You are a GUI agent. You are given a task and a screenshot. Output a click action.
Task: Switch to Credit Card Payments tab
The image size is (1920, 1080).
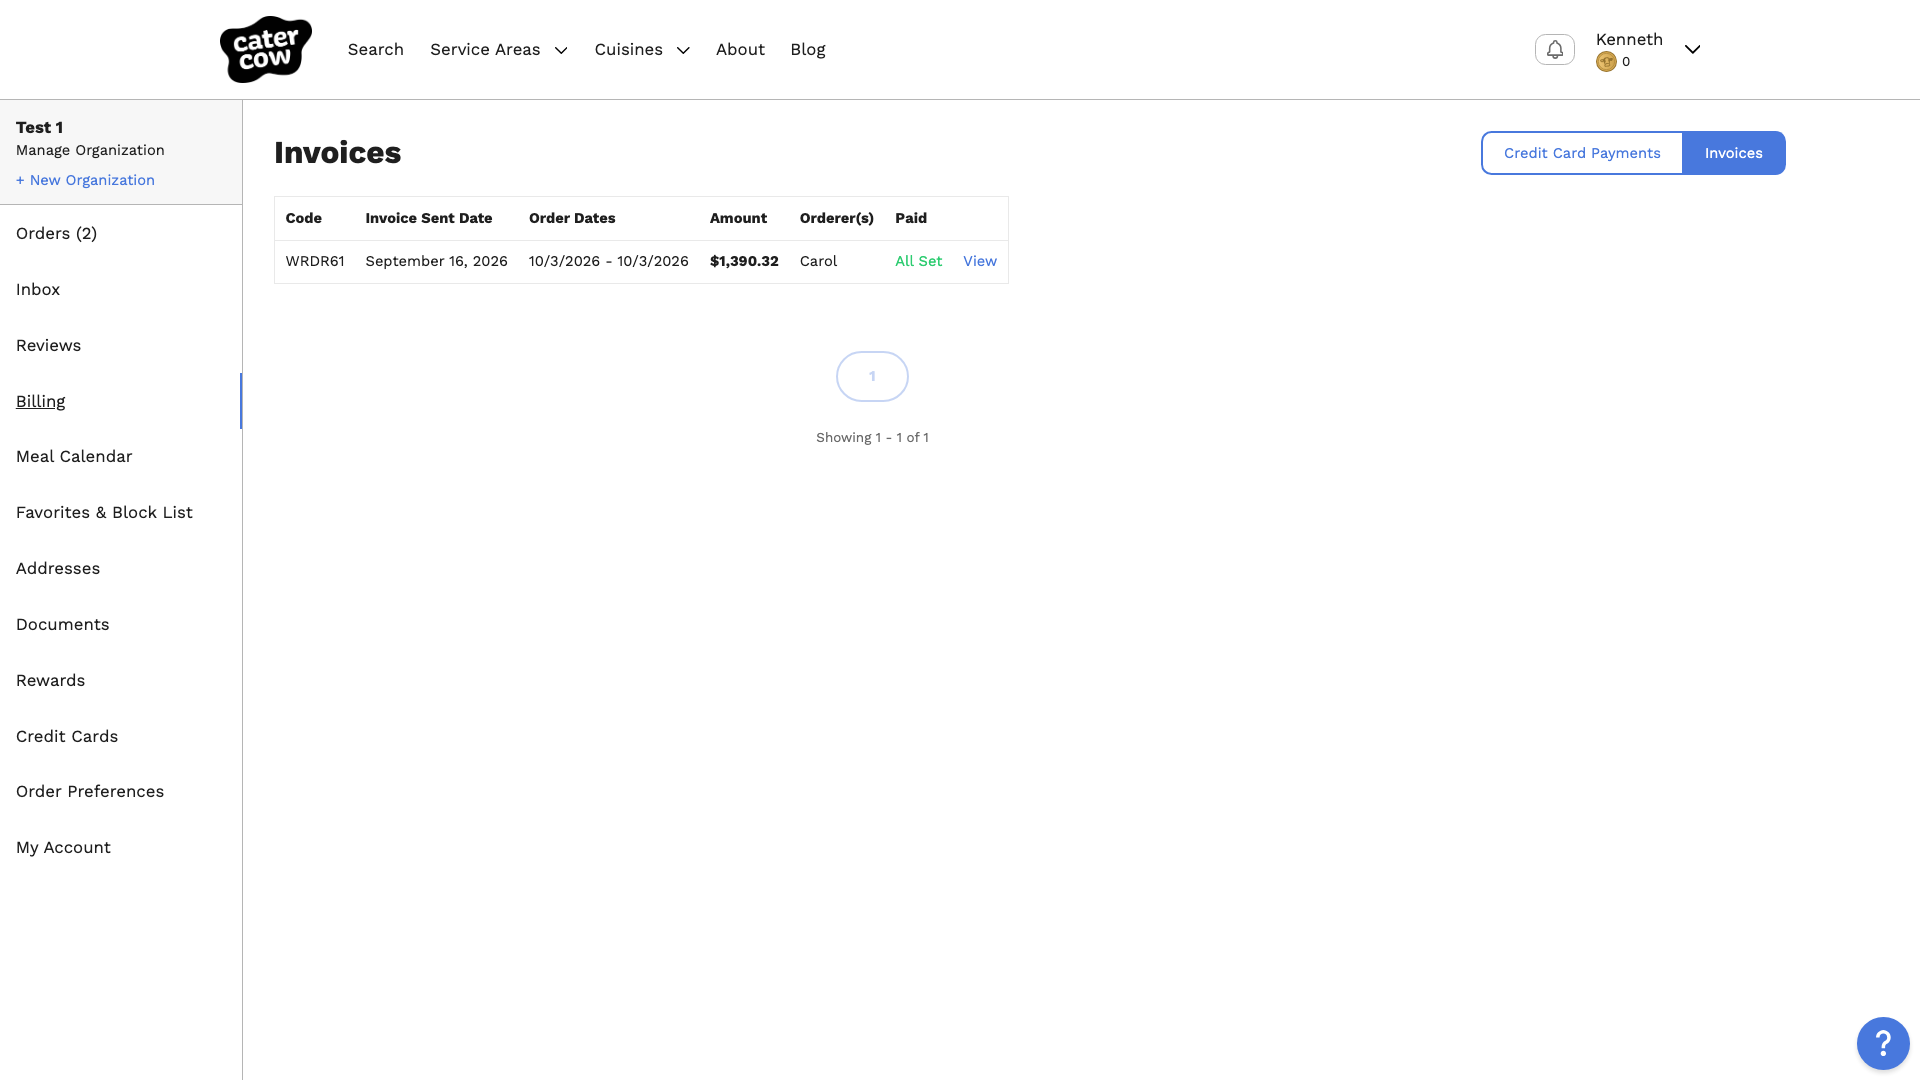1582,153
